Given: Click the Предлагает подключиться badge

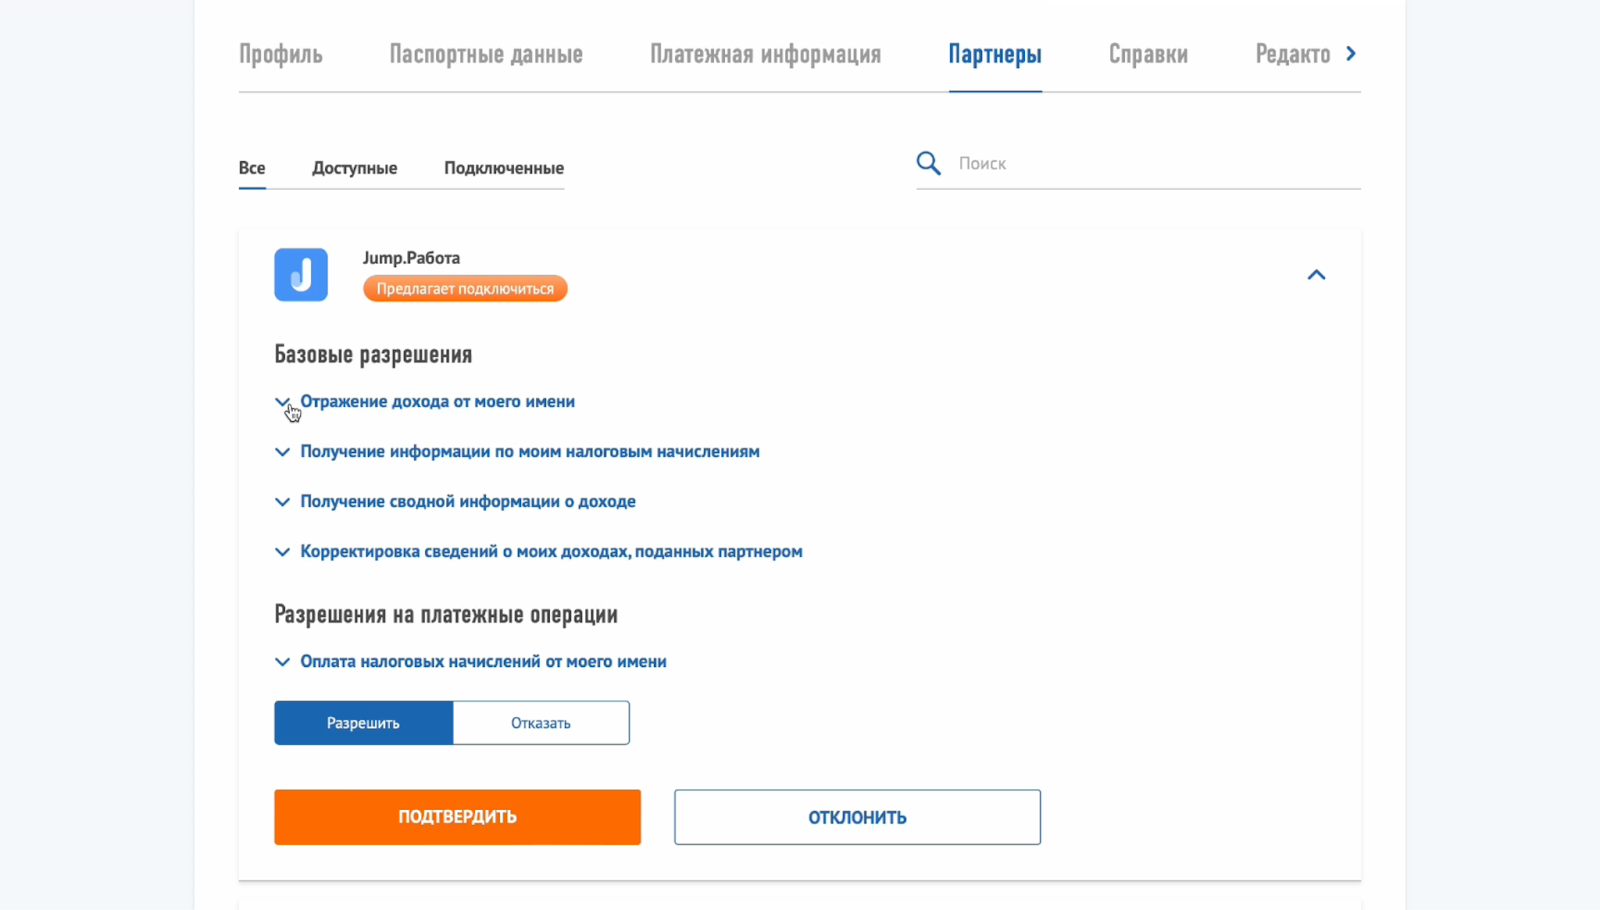Looking at the screenshot, I should pyautogui.click(x=465, y=288).
